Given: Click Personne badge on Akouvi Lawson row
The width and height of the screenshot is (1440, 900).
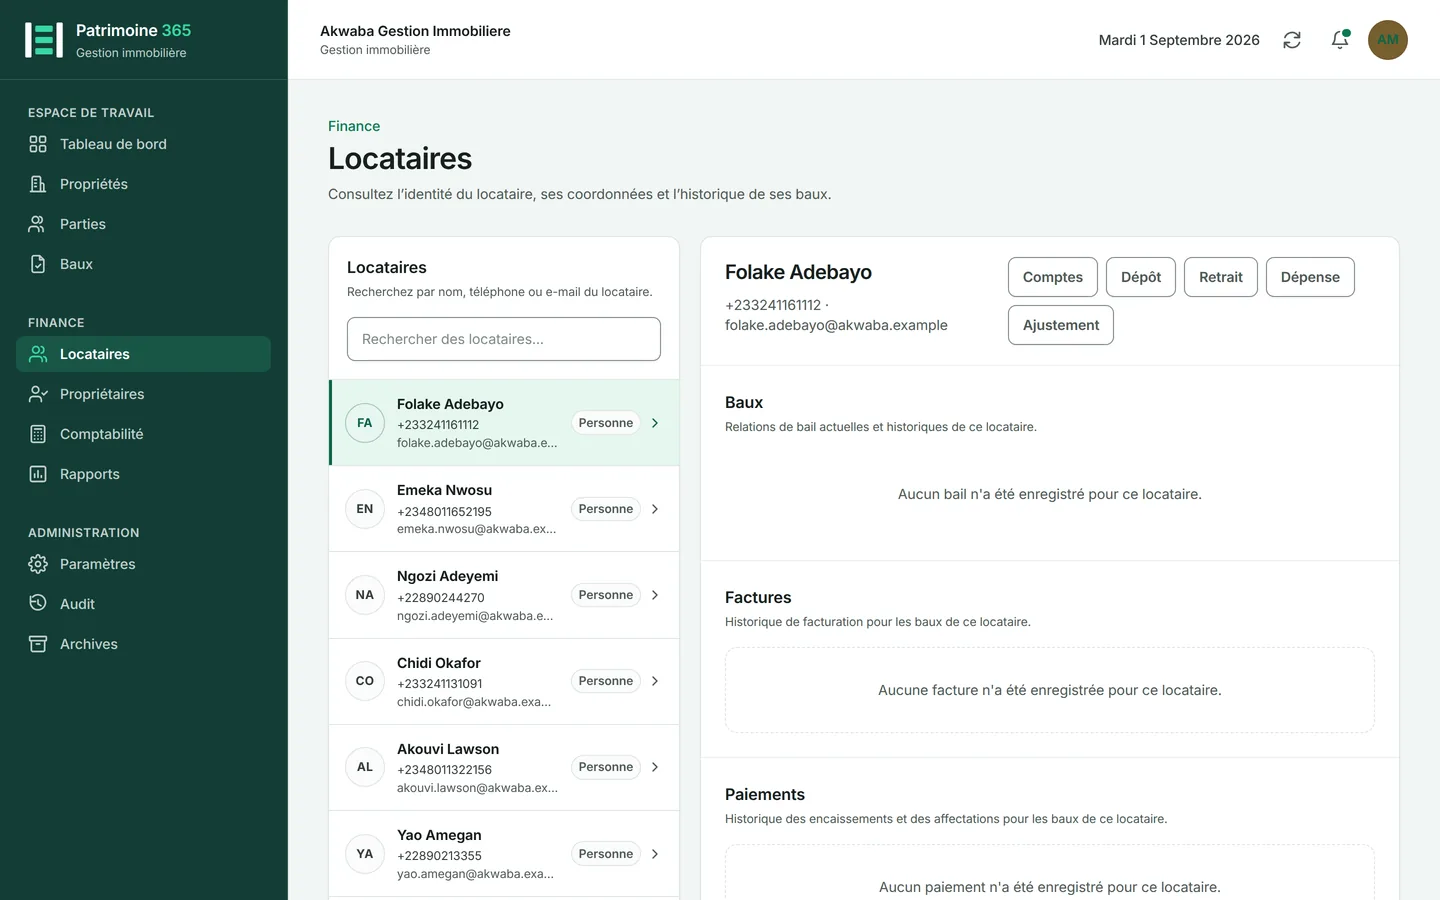Looking at the screenshot, I should [x=606, y=767].
